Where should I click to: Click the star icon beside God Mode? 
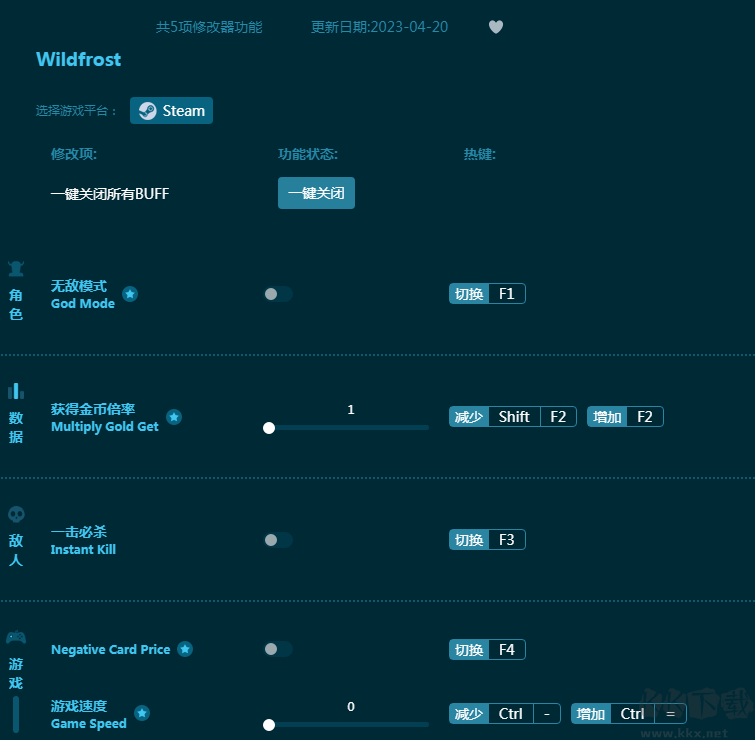pyautogui.click(x=130, y=294)
